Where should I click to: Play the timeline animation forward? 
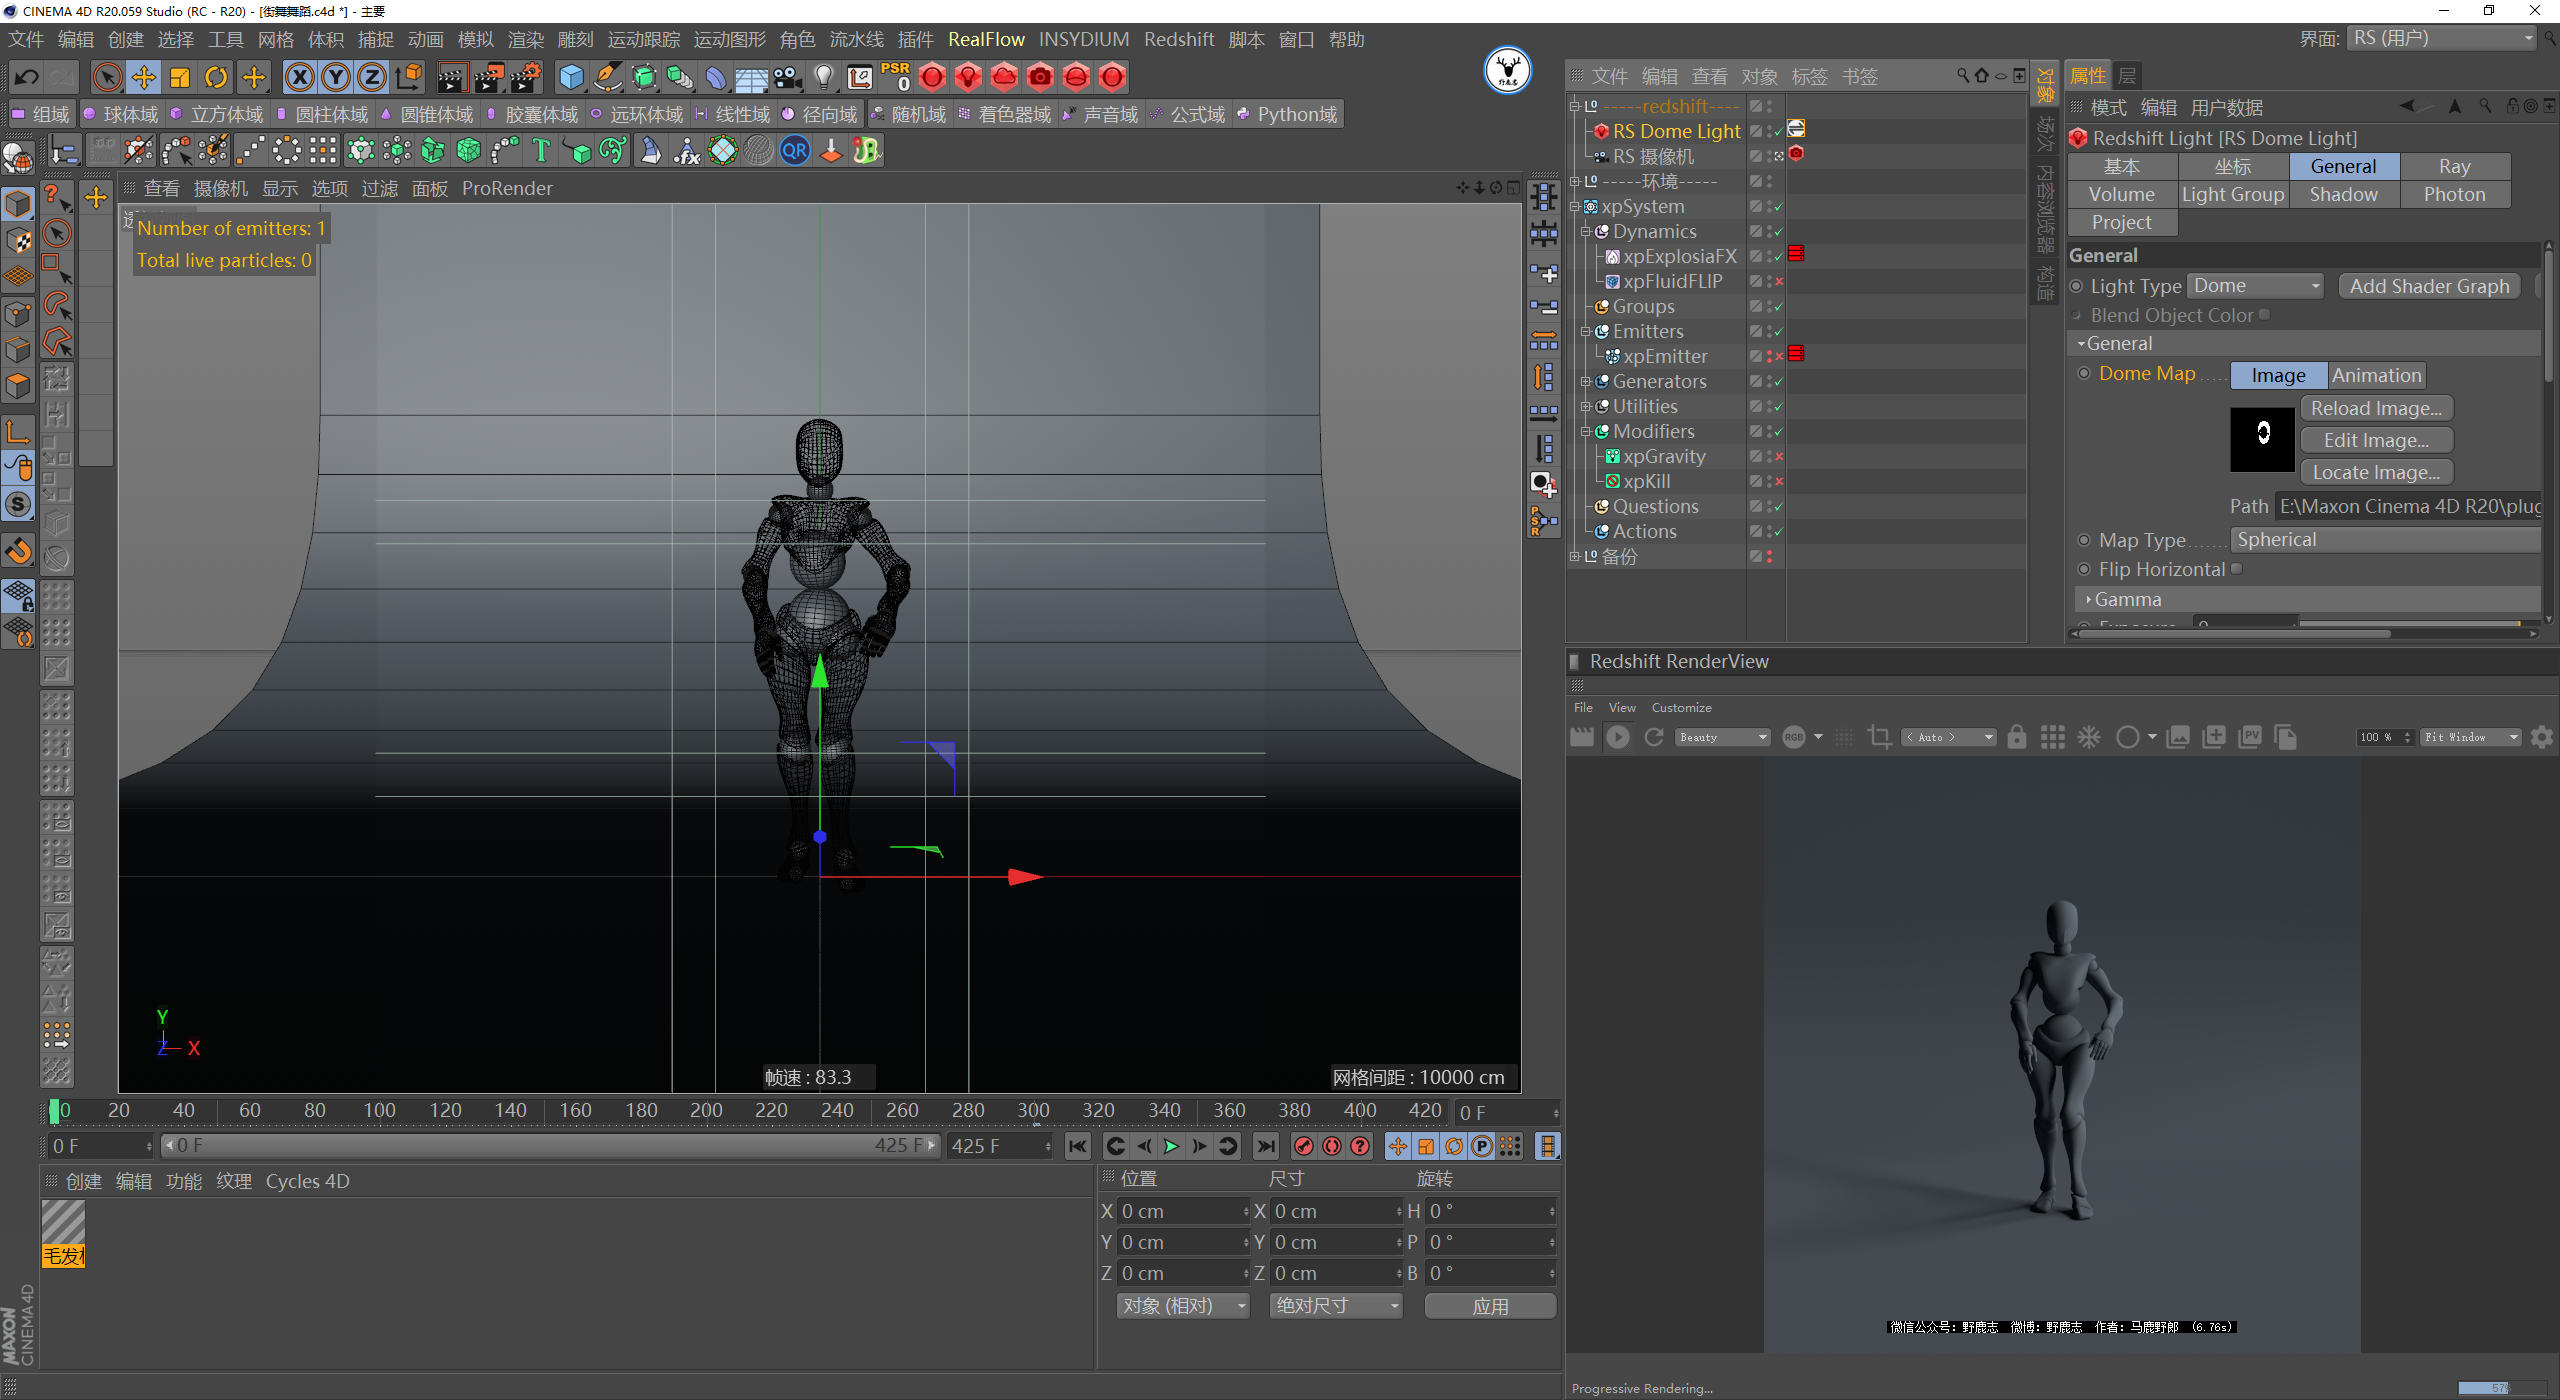point(1171,1146)
